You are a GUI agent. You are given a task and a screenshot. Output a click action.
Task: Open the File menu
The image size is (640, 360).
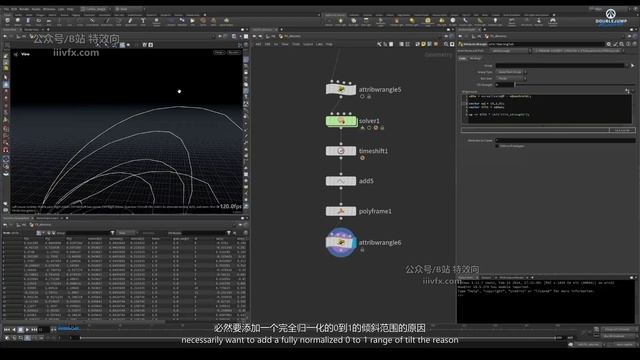tap(6, 9)
